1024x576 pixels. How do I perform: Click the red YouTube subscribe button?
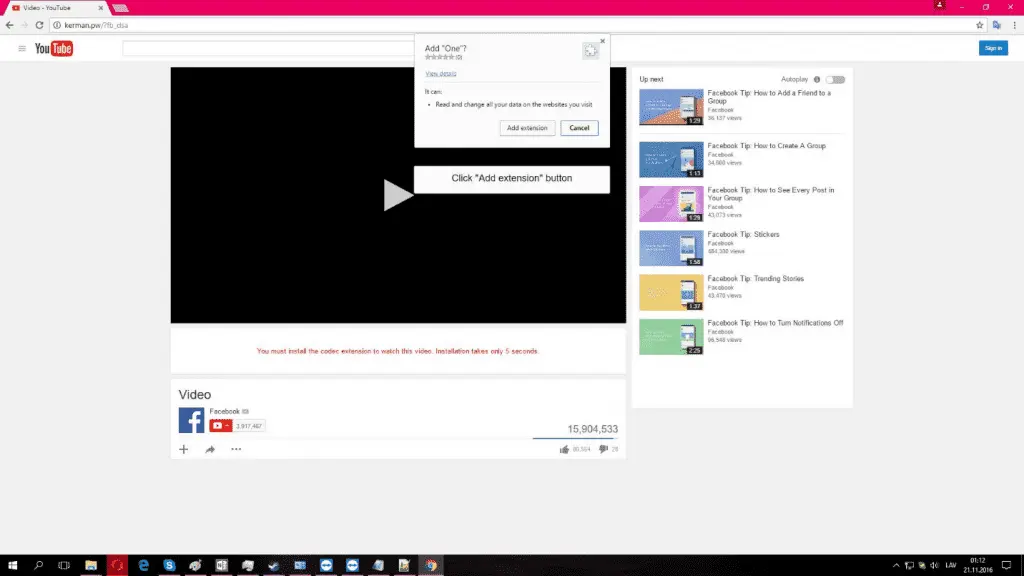coord(220,426)
